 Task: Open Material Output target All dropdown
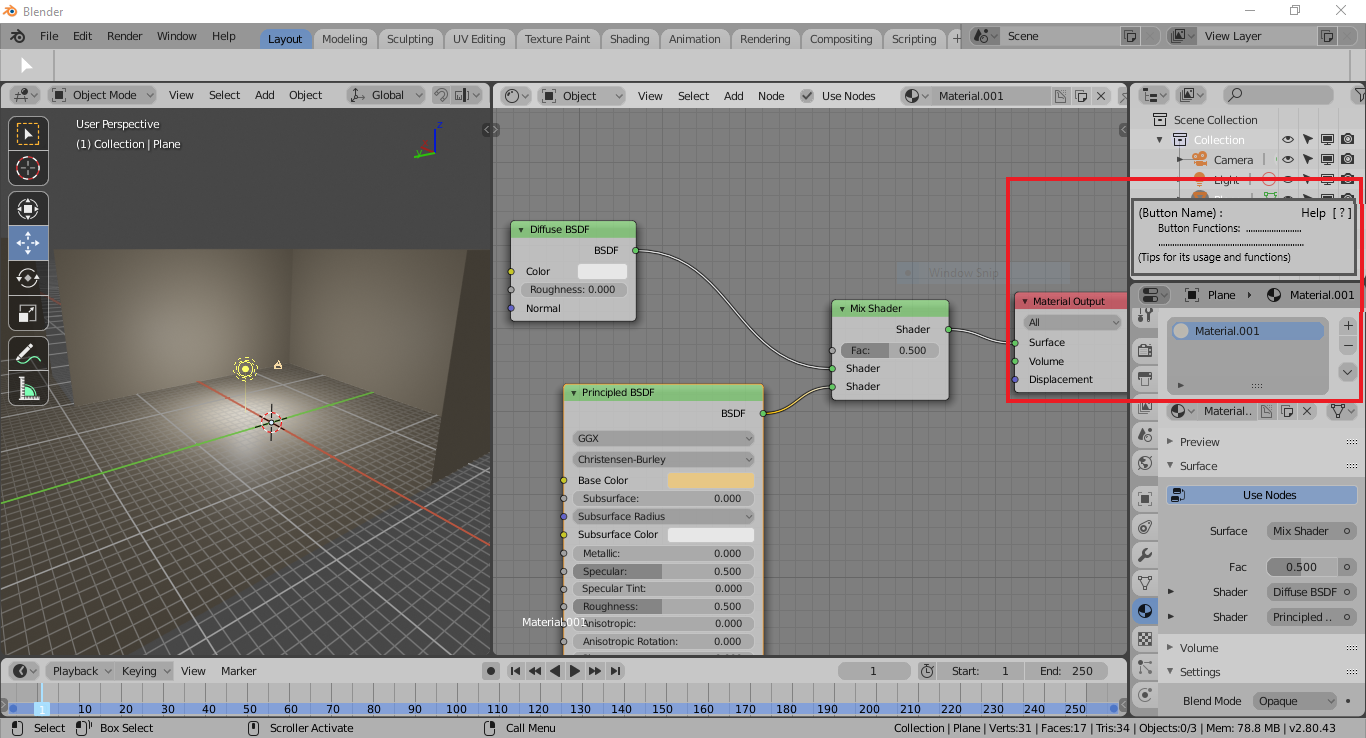coord(1072,322)
